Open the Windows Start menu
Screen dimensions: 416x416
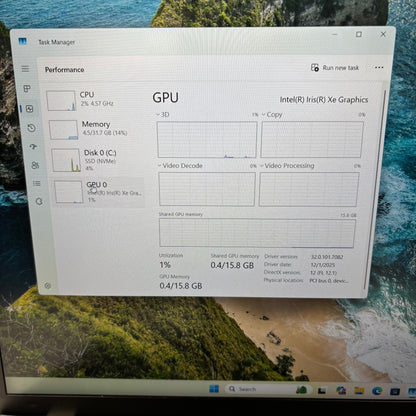214,389
